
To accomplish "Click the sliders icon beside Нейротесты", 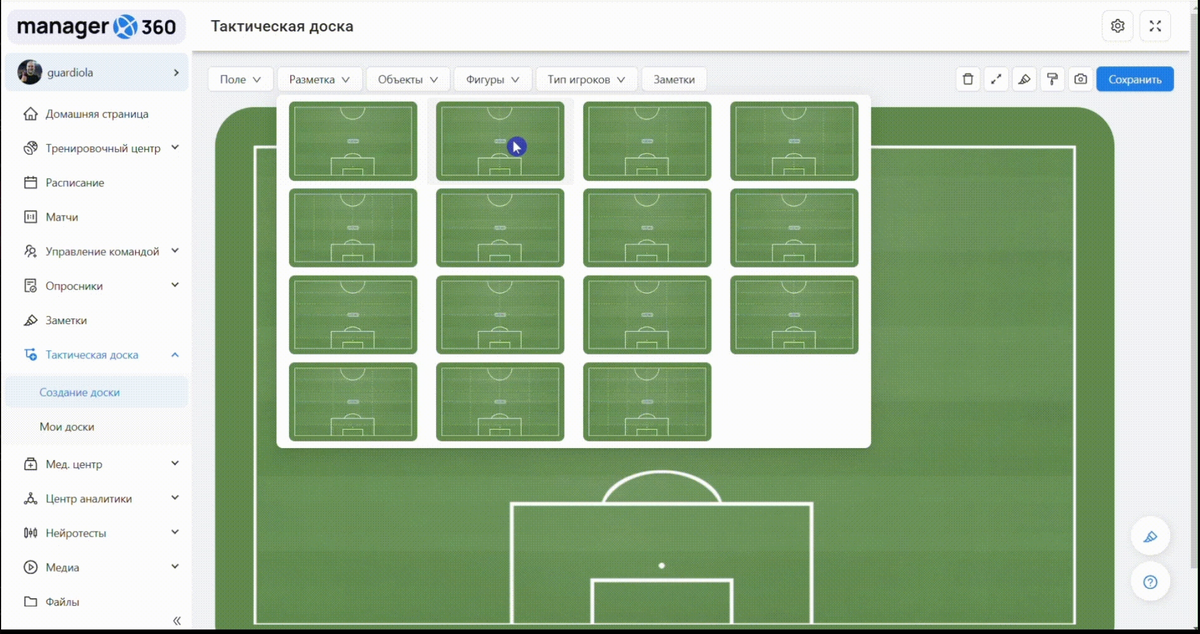I will (x=30, y=533).
